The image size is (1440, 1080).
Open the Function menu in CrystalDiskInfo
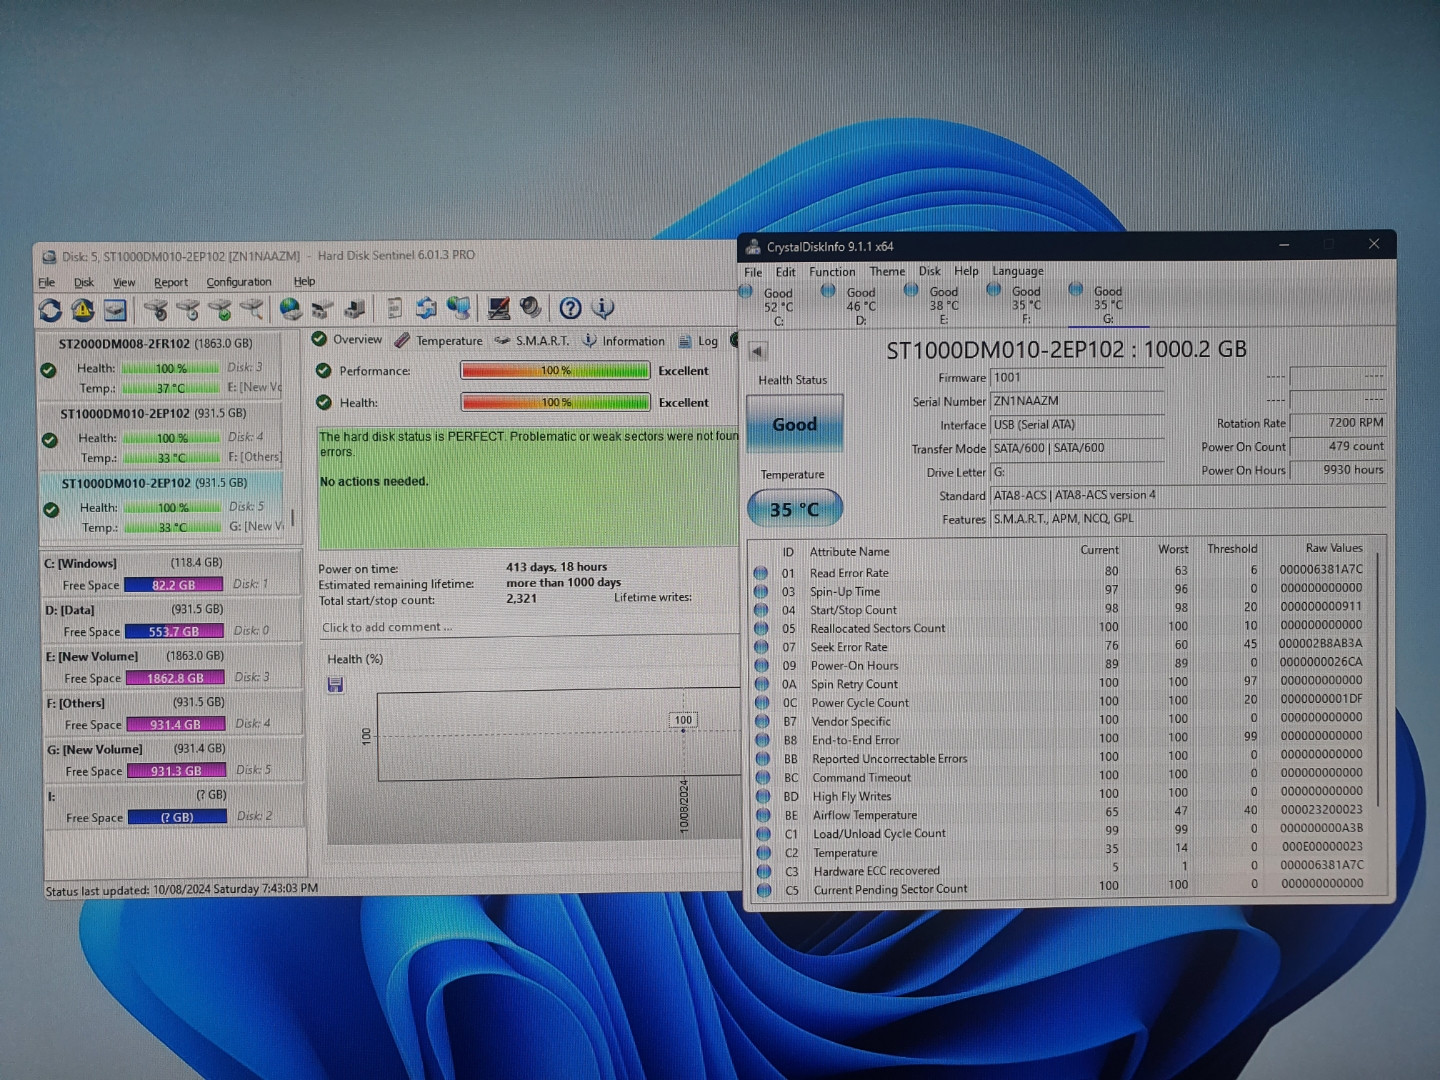832,272
